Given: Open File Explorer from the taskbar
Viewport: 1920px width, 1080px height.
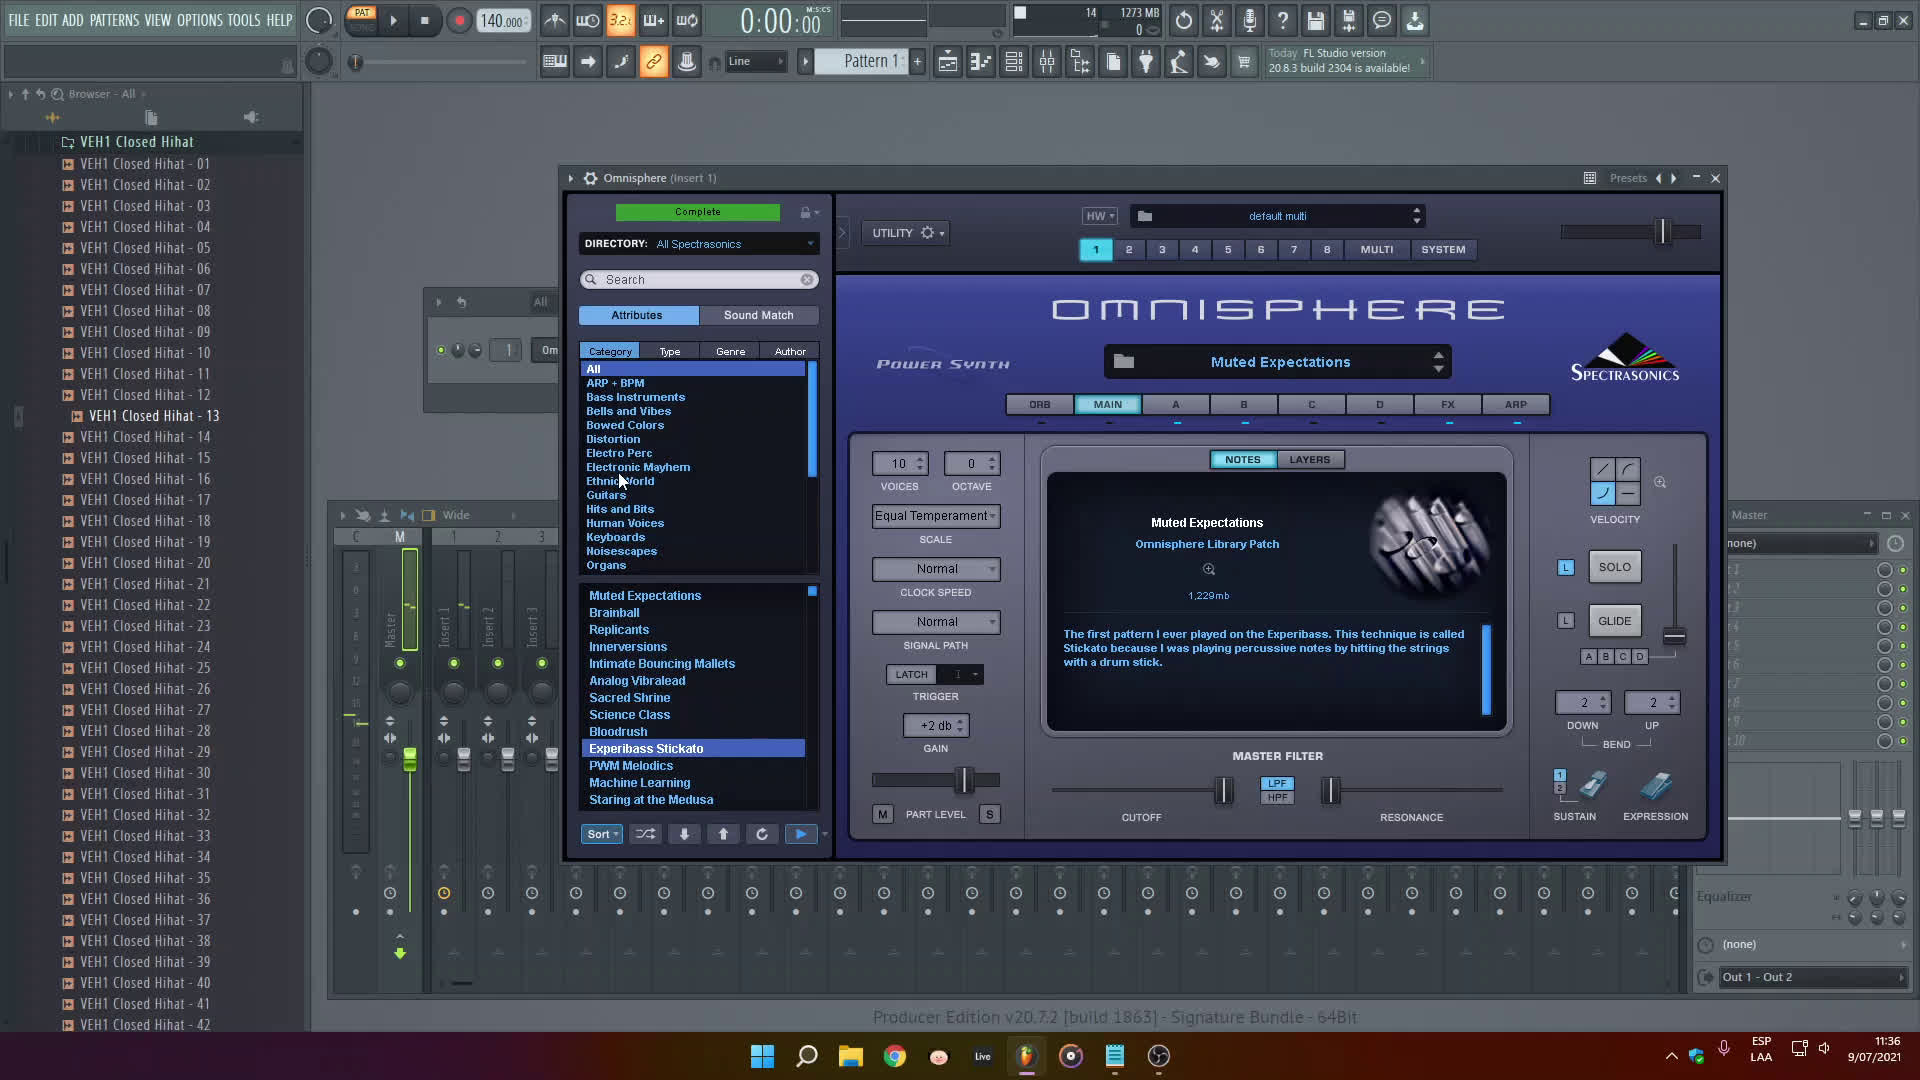Looking at the screenshot, I should (x=851, y=1056).
